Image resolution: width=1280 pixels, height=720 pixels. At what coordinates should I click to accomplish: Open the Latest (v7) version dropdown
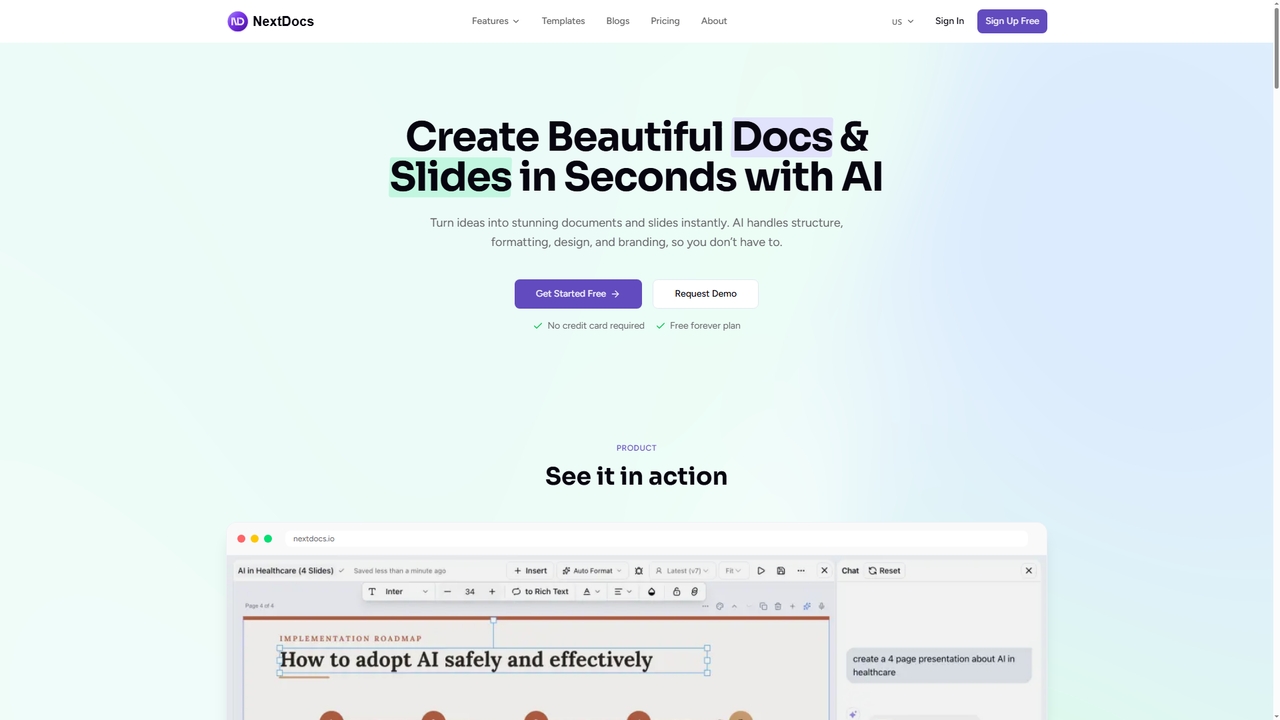pyautogui.click(x=682, y=571)
